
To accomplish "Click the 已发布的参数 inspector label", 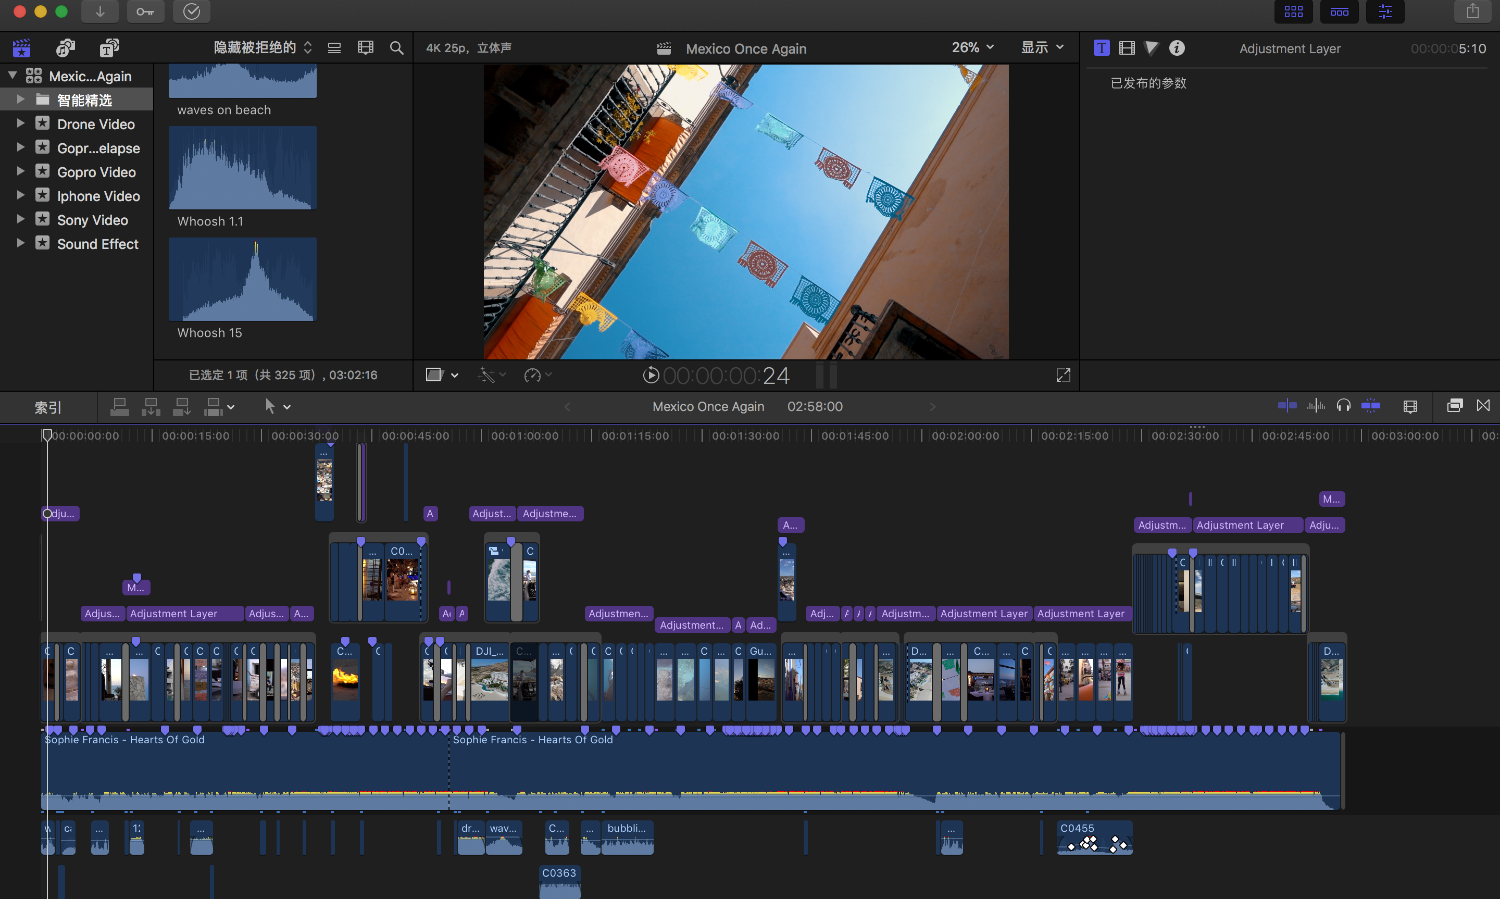I will (1148, 83).
